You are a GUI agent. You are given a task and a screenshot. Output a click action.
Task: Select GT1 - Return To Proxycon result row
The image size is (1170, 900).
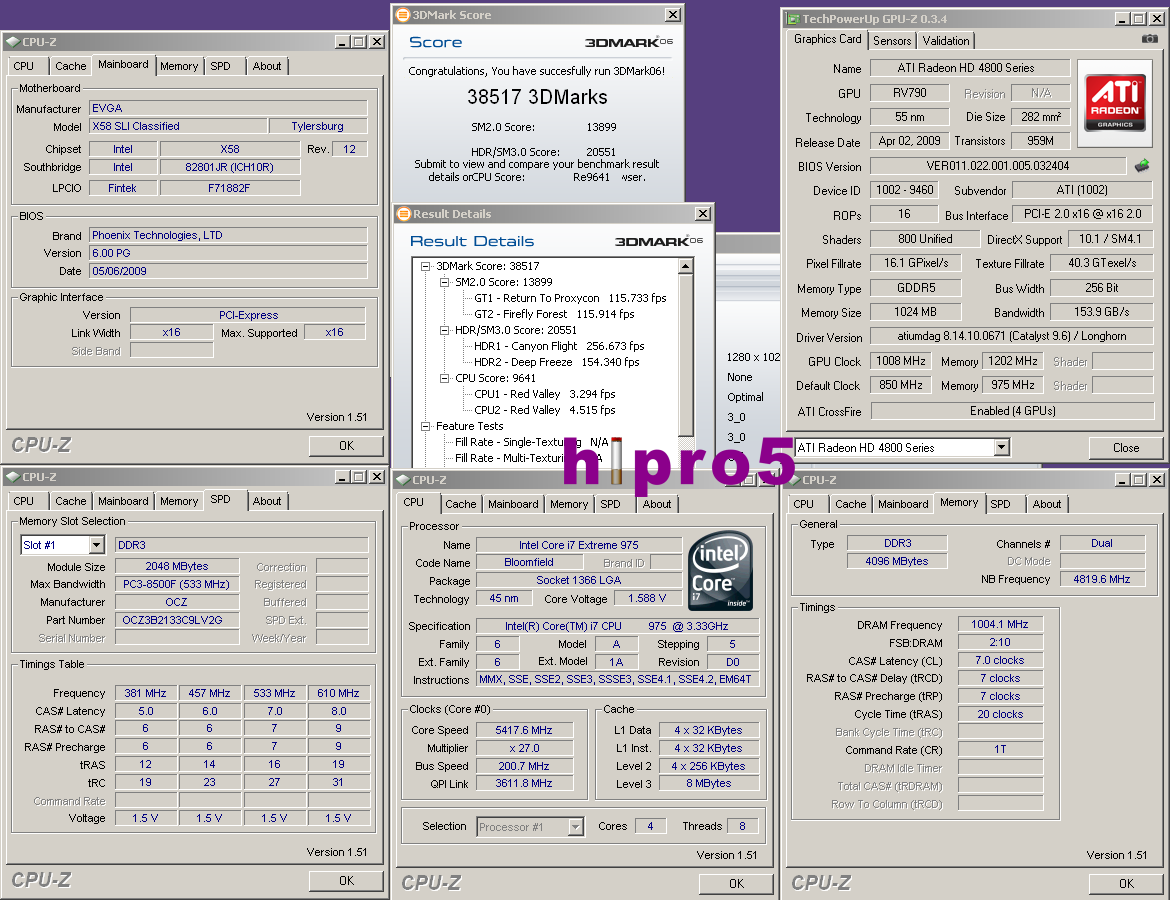[x=570, y=299]
